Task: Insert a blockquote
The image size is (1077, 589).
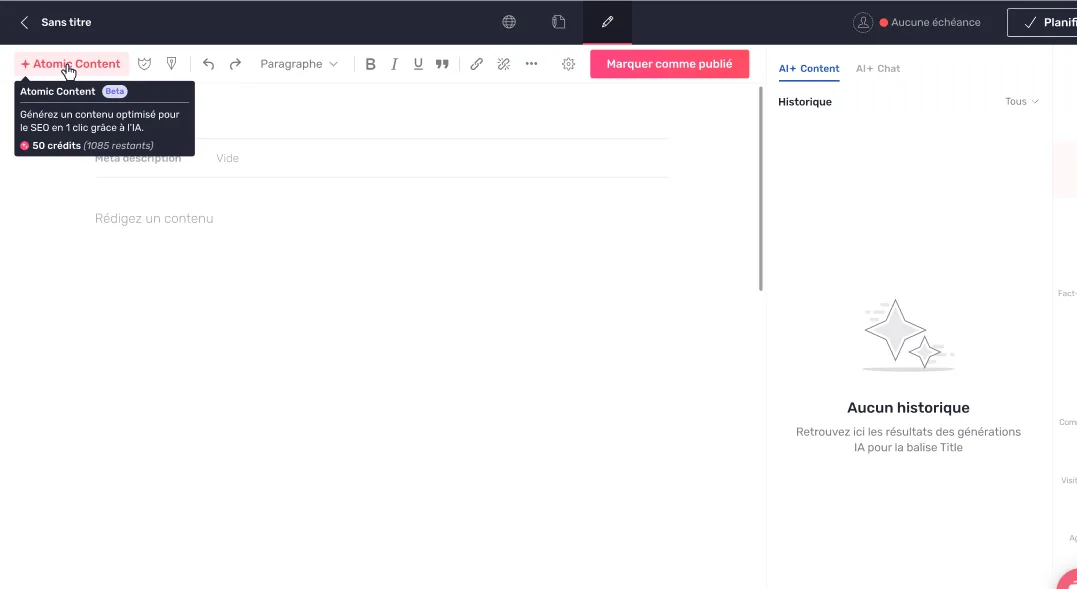Action: (442, 64)
